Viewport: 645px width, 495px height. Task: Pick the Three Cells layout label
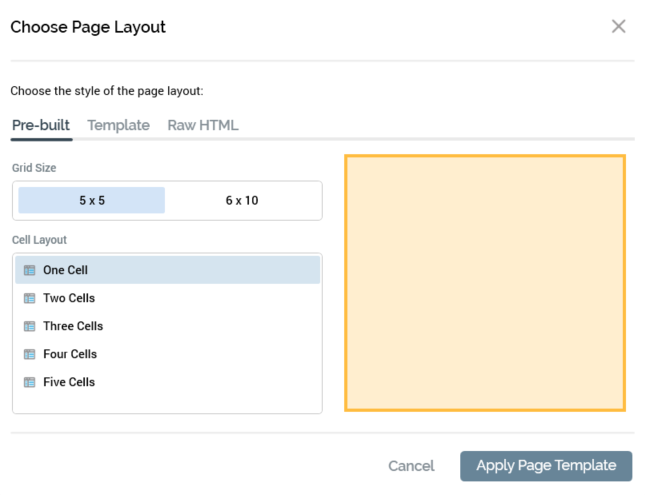coord(73,326)
